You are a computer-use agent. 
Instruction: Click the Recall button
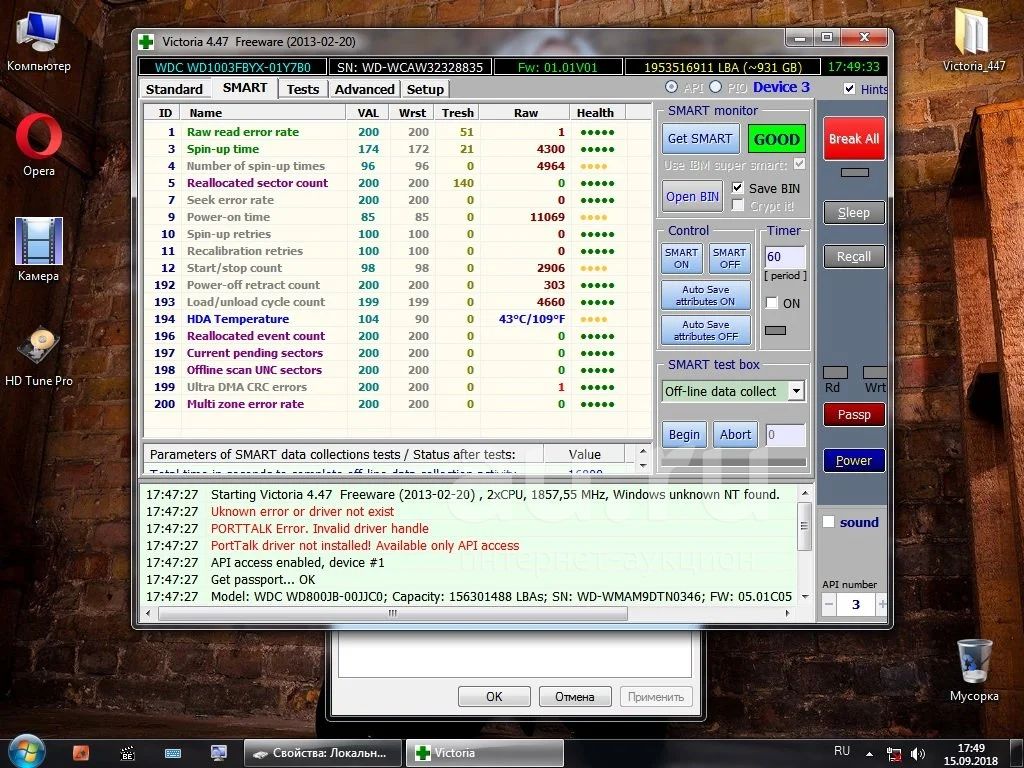point(854,257)
